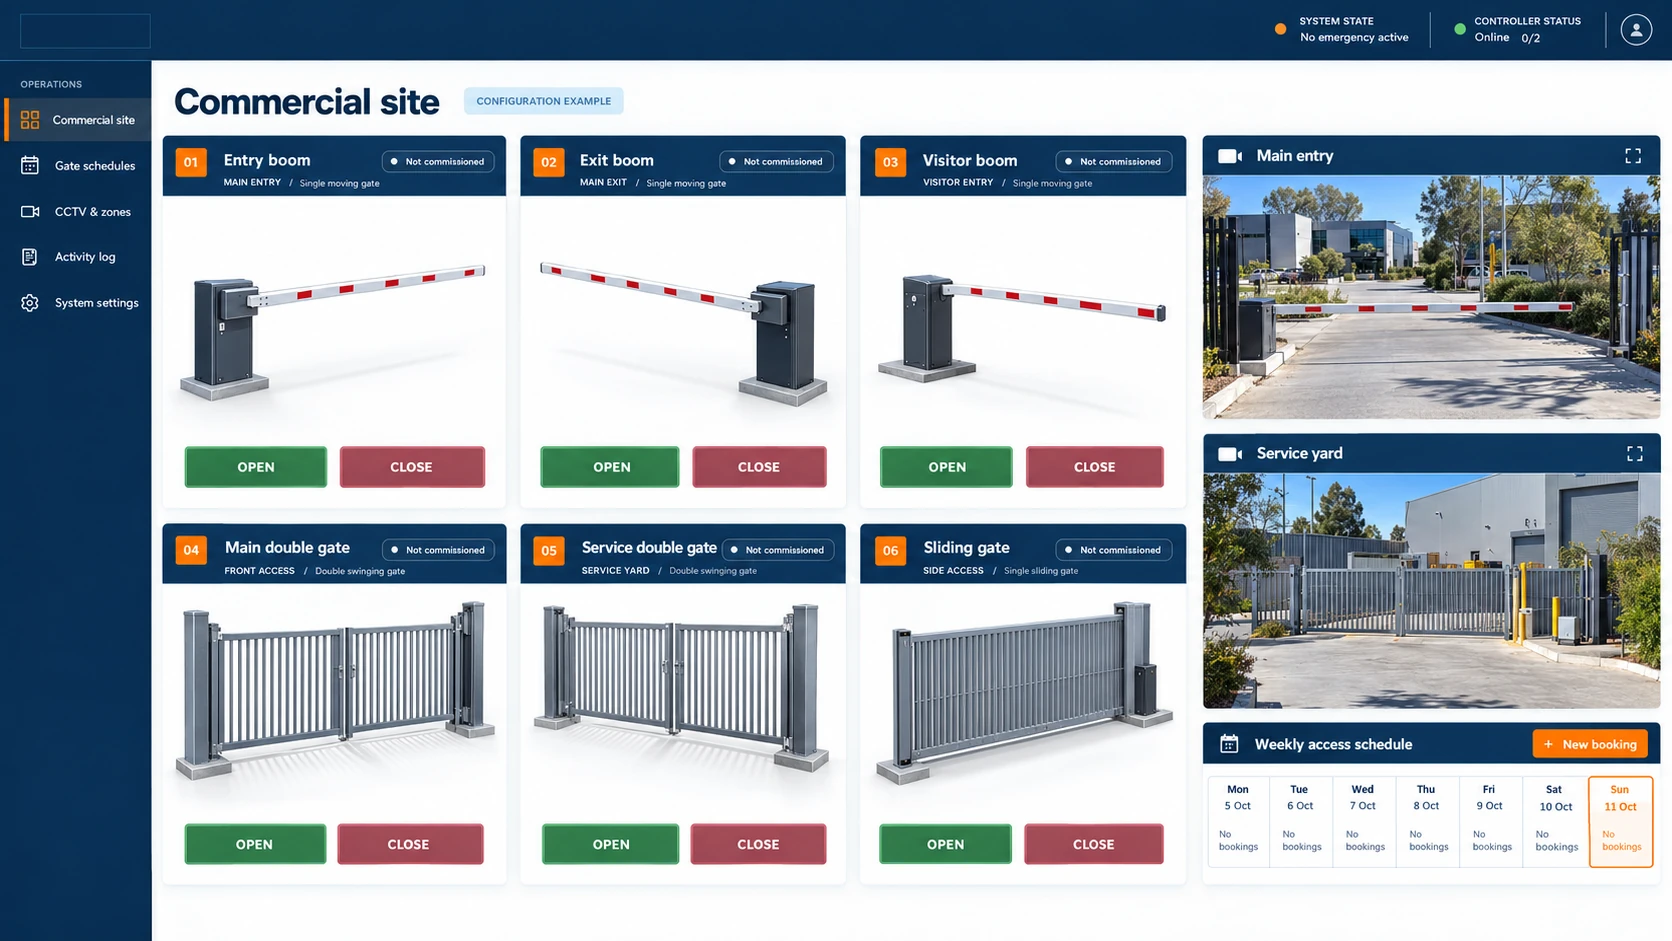Click the empty logo box top-left
The image size is (1672, 941).
pyautogui.click(x=85, y=31)
